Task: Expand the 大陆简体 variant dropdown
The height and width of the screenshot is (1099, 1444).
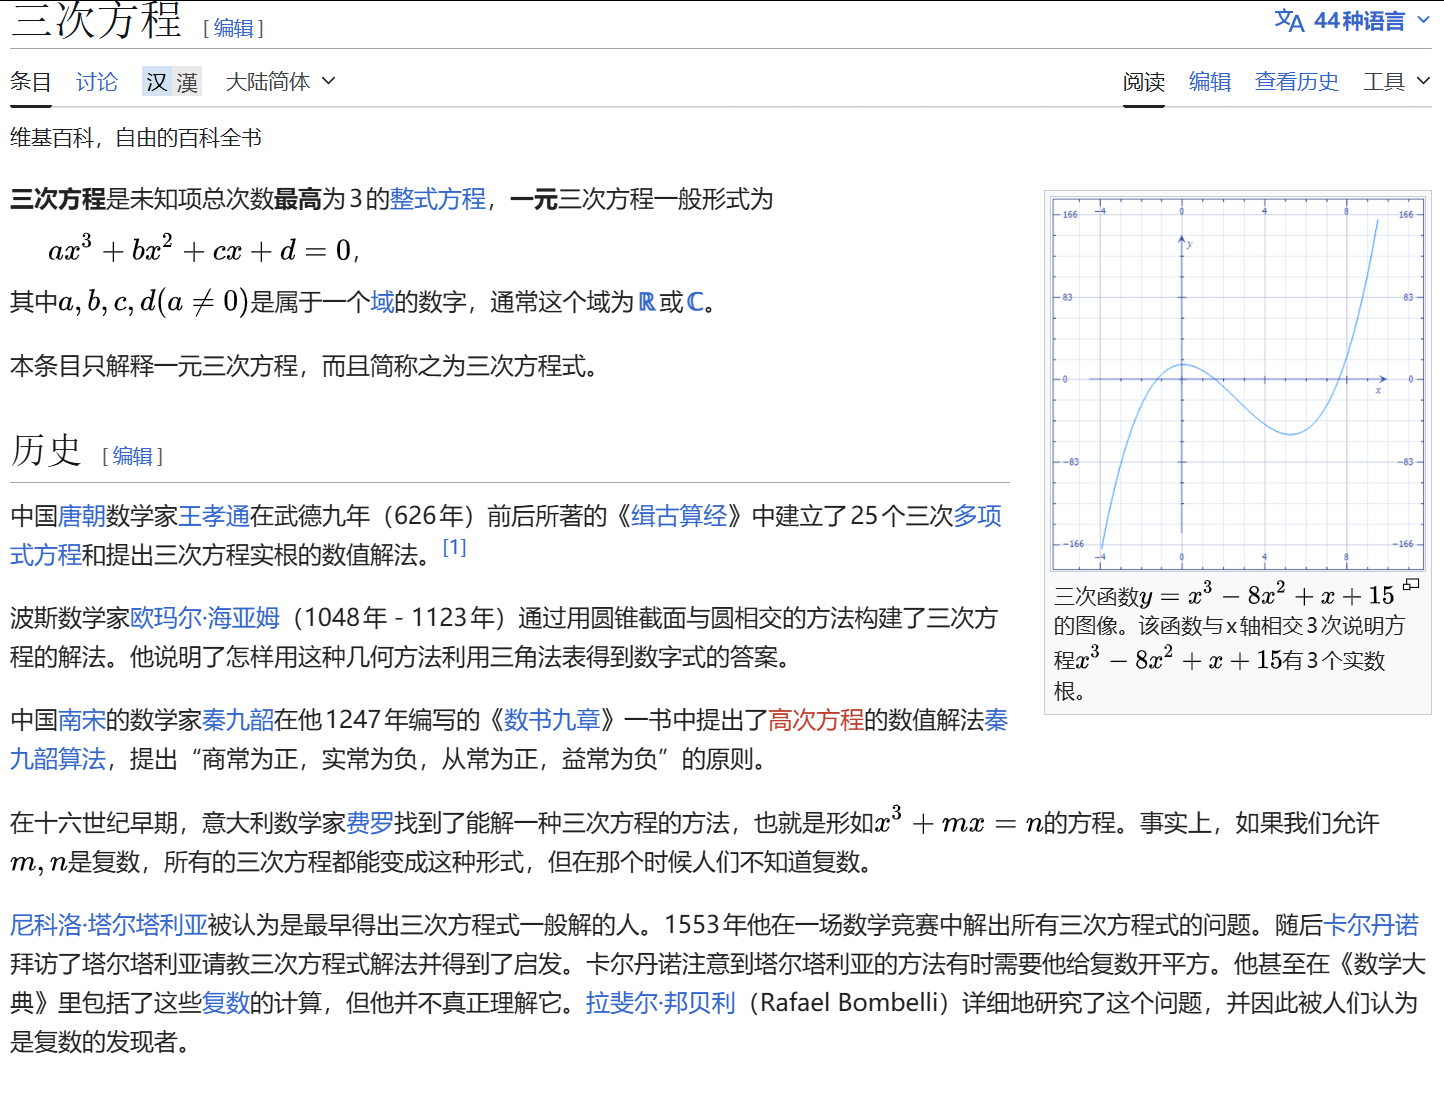Action: pyautogui.click(x=280, y=81)
